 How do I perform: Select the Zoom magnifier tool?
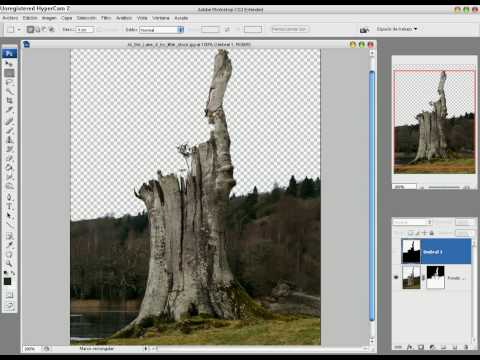tap(9, 264)
